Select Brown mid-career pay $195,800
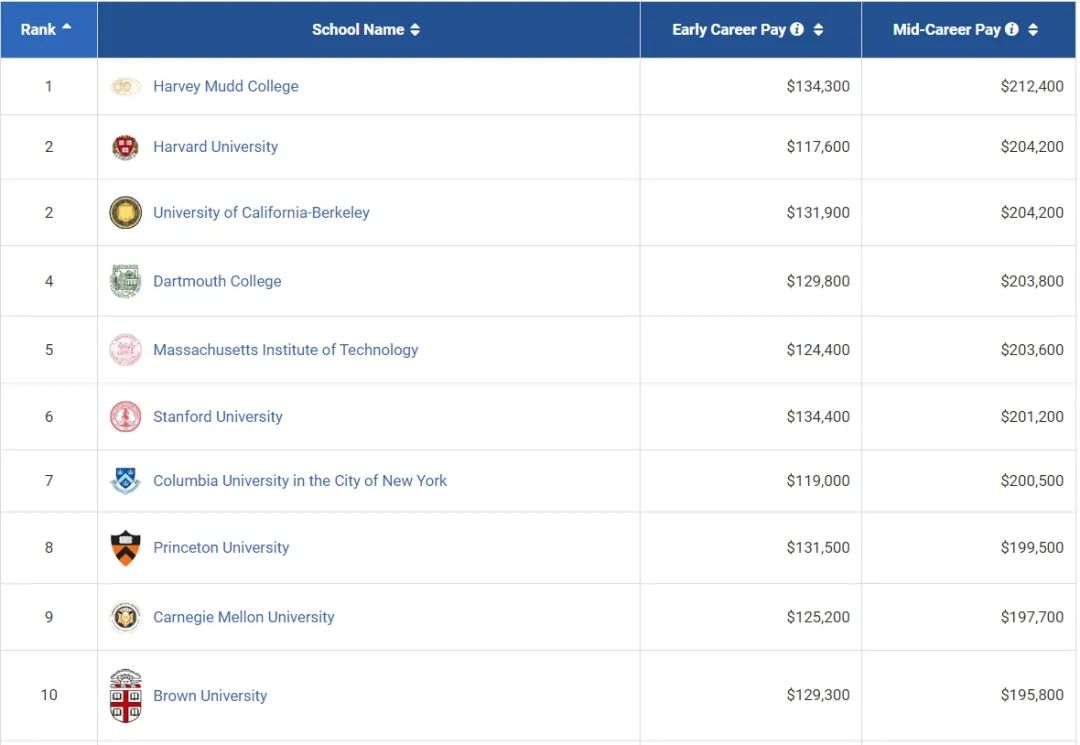Screen dimensions: 1080x745 pyautogui.click(x=1032, y=695)
